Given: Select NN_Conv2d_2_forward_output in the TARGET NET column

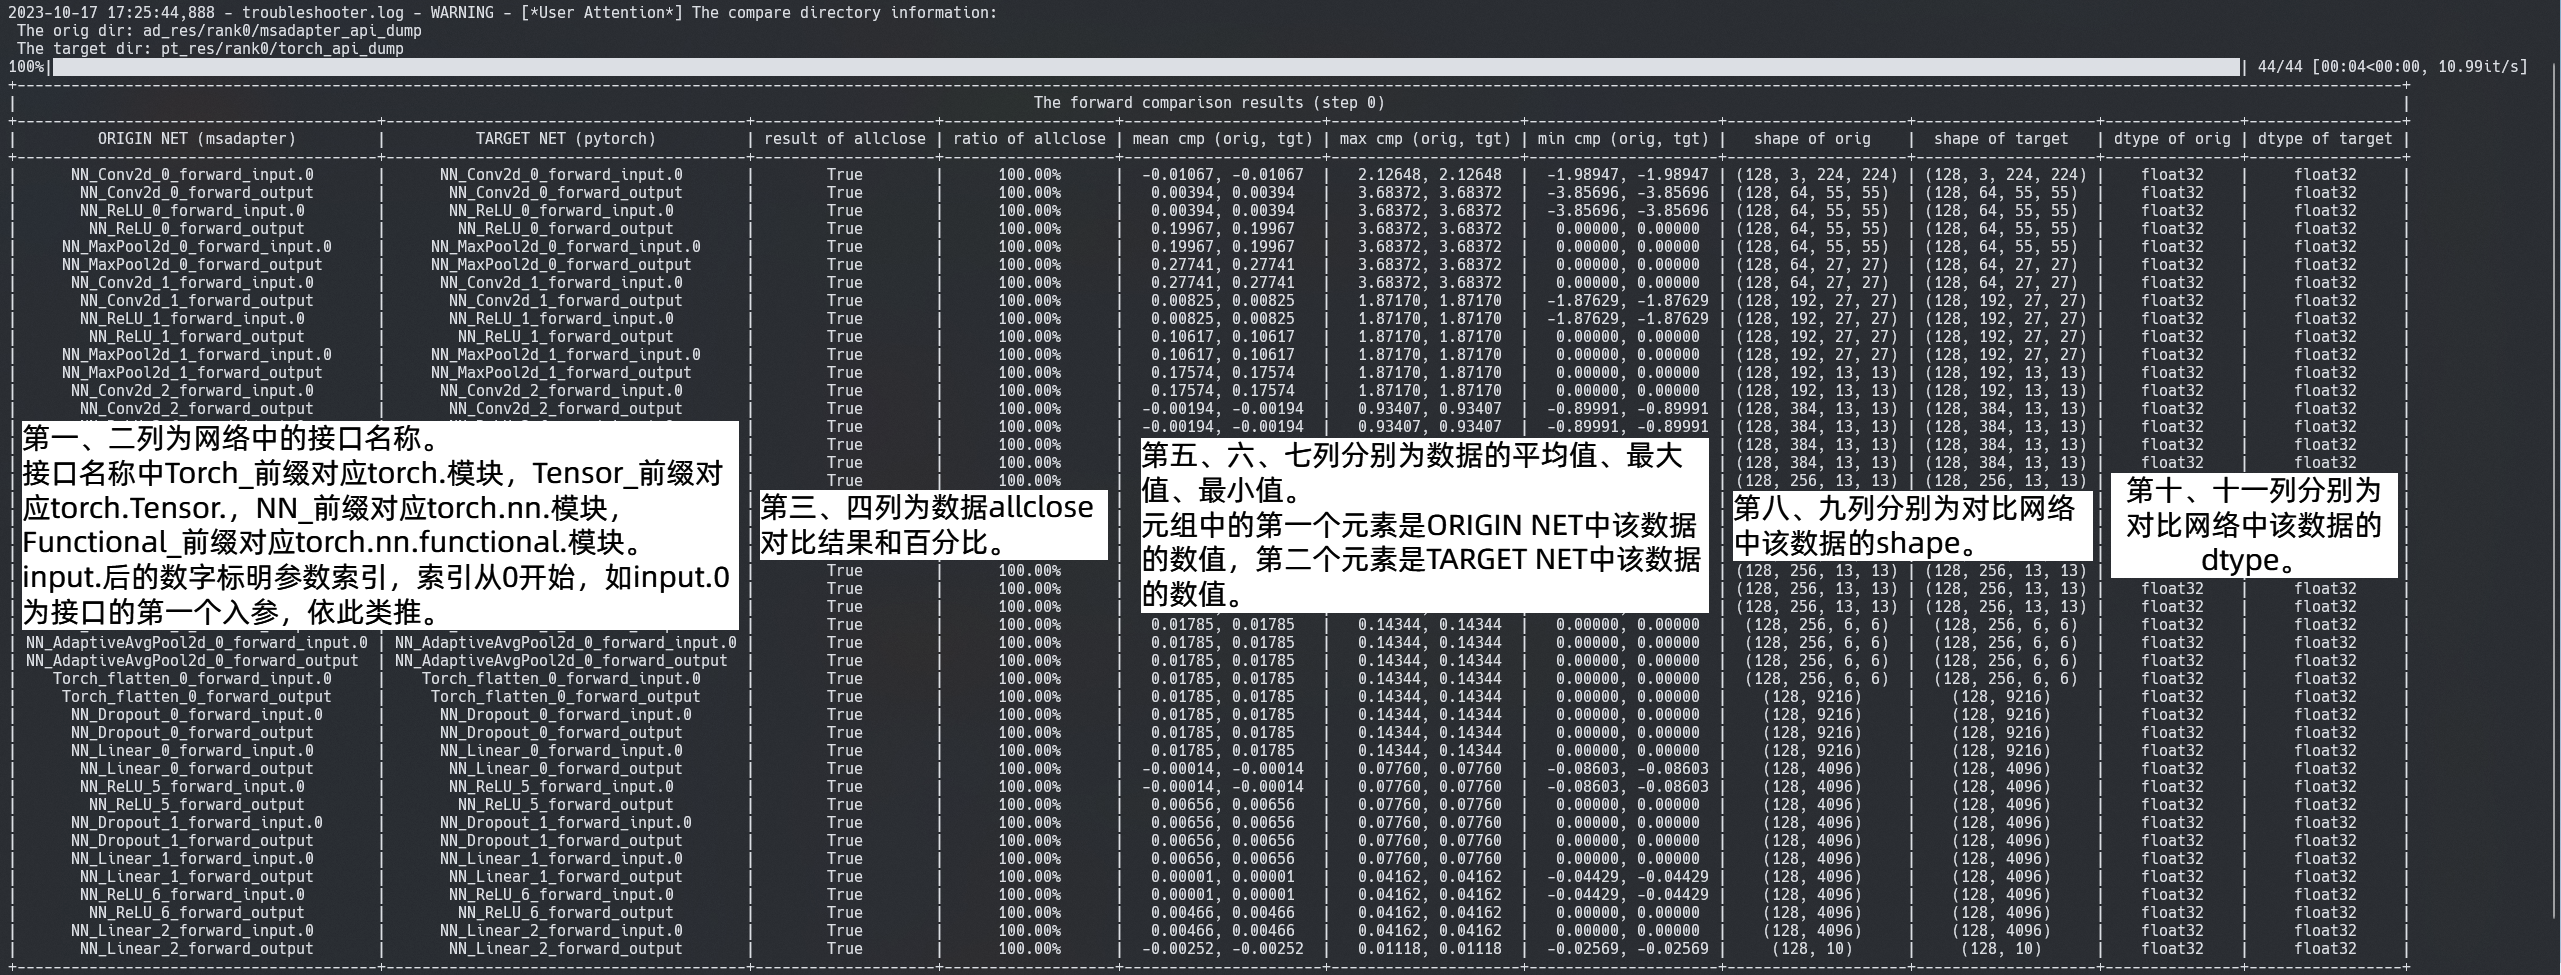Looking at the screenshot, I should (x=566, y=409).
